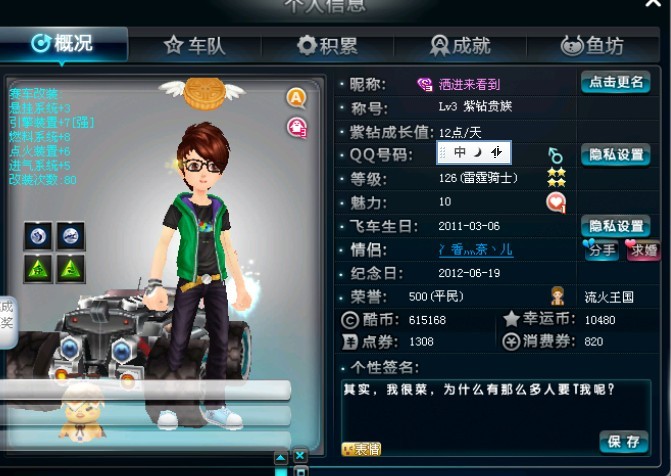
Task: Select the first green triangle item slot
Action: pos(38,269)
